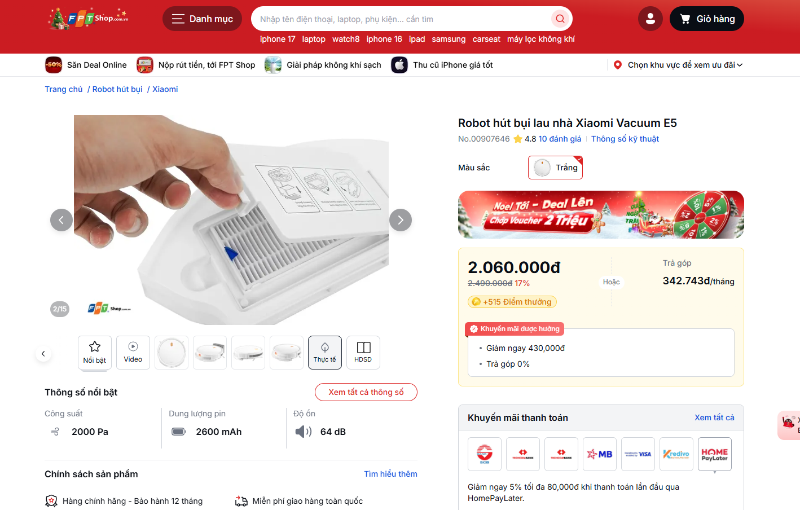Open the Danh mục category menu

click(201, 19)
